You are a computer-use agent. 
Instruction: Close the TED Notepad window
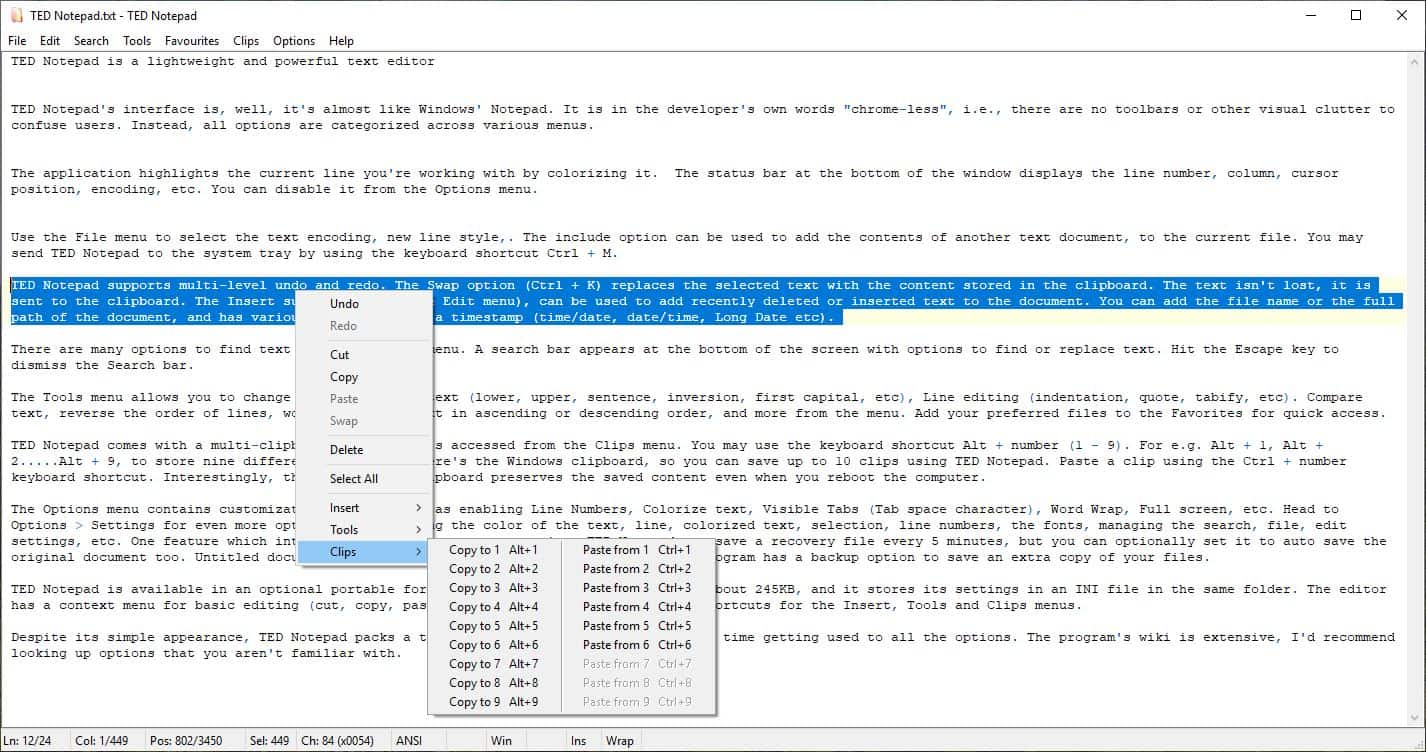[1402, 15]
